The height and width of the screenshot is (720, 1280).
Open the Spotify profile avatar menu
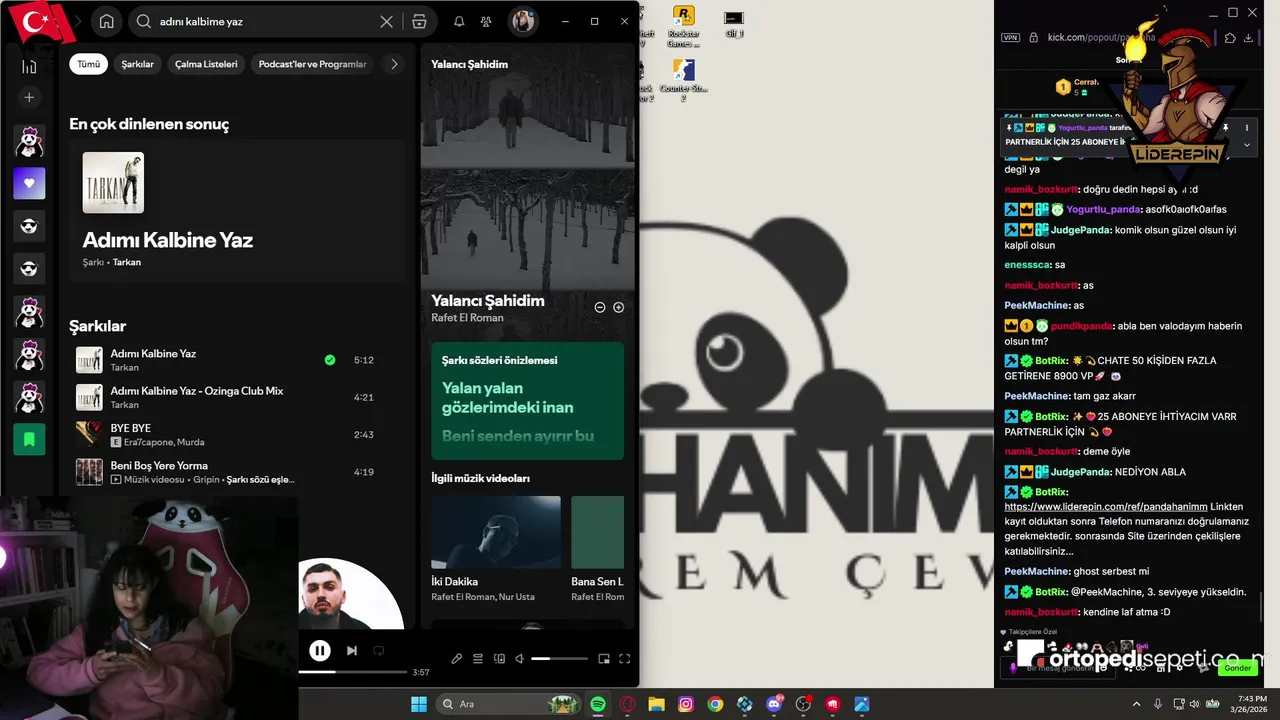coord(523,21)
